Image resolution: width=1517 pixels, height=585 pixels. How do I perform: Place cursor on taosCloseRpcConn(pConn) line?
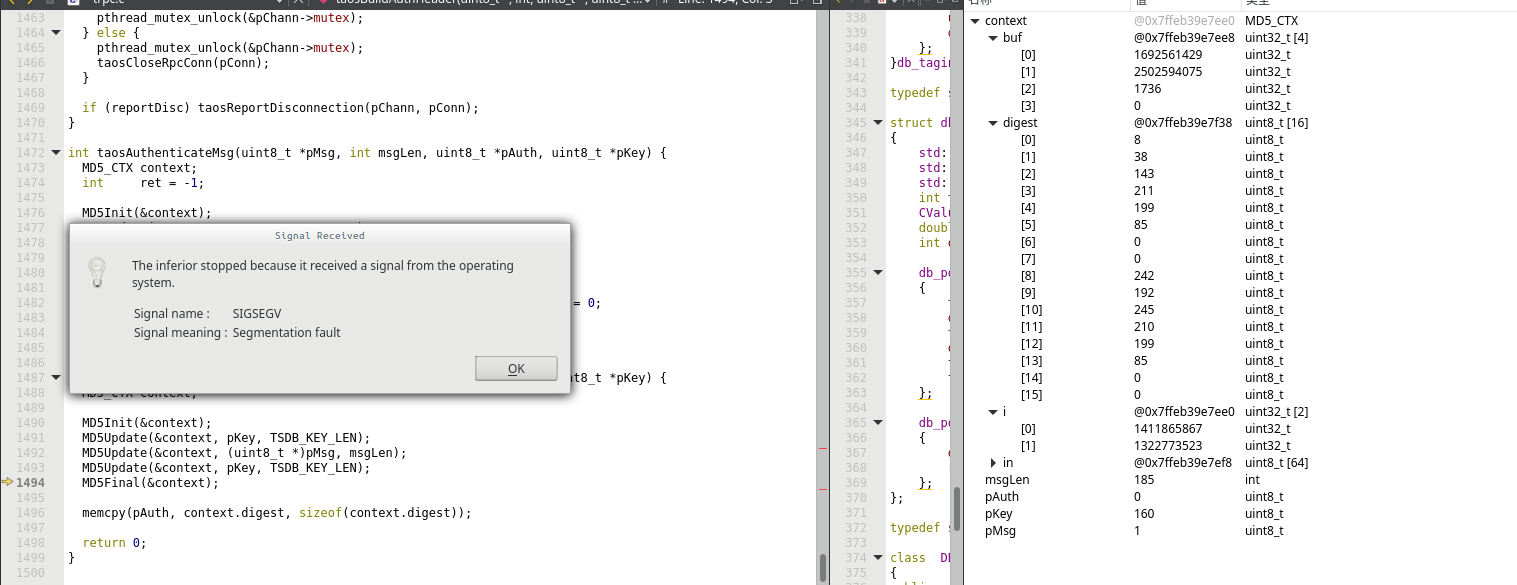[183, 63]
